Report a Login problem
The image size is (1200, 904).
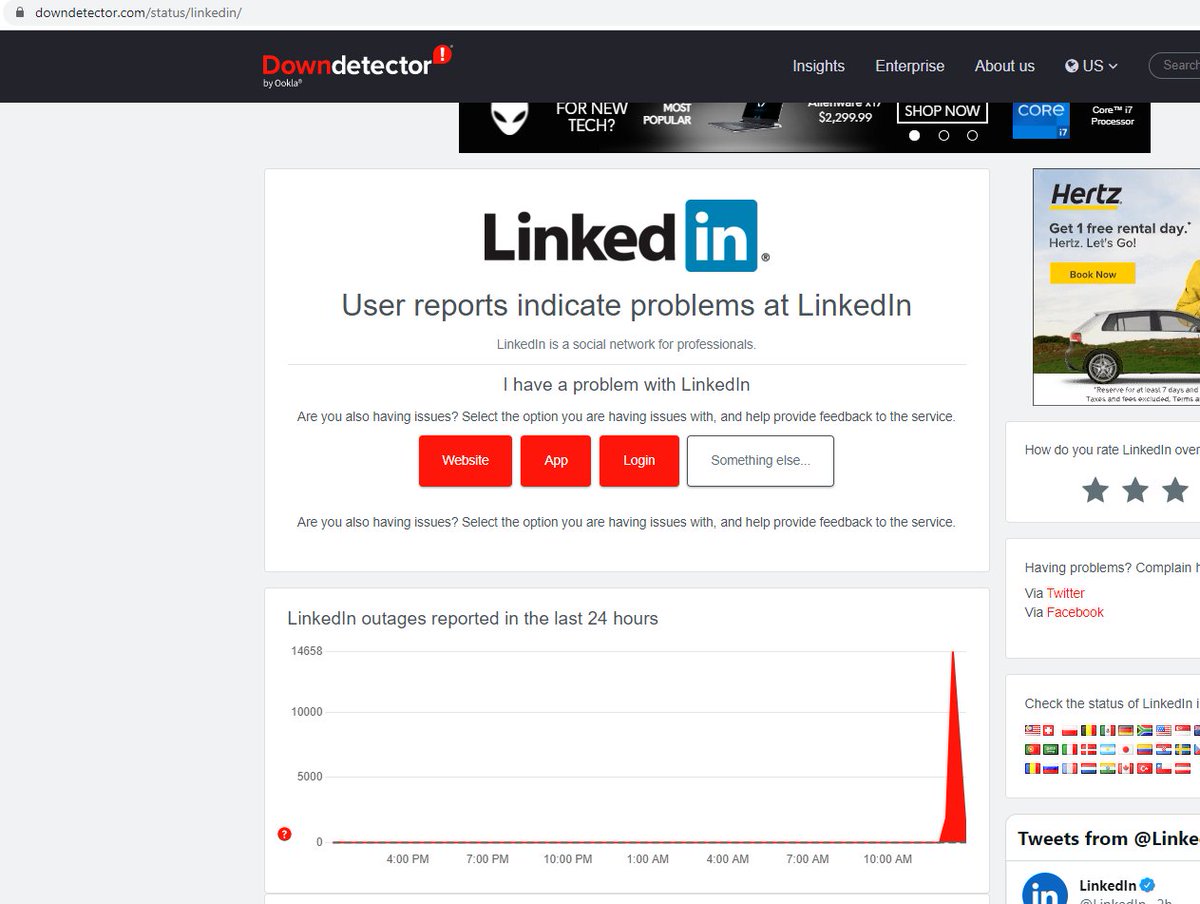tap(639, 461)
